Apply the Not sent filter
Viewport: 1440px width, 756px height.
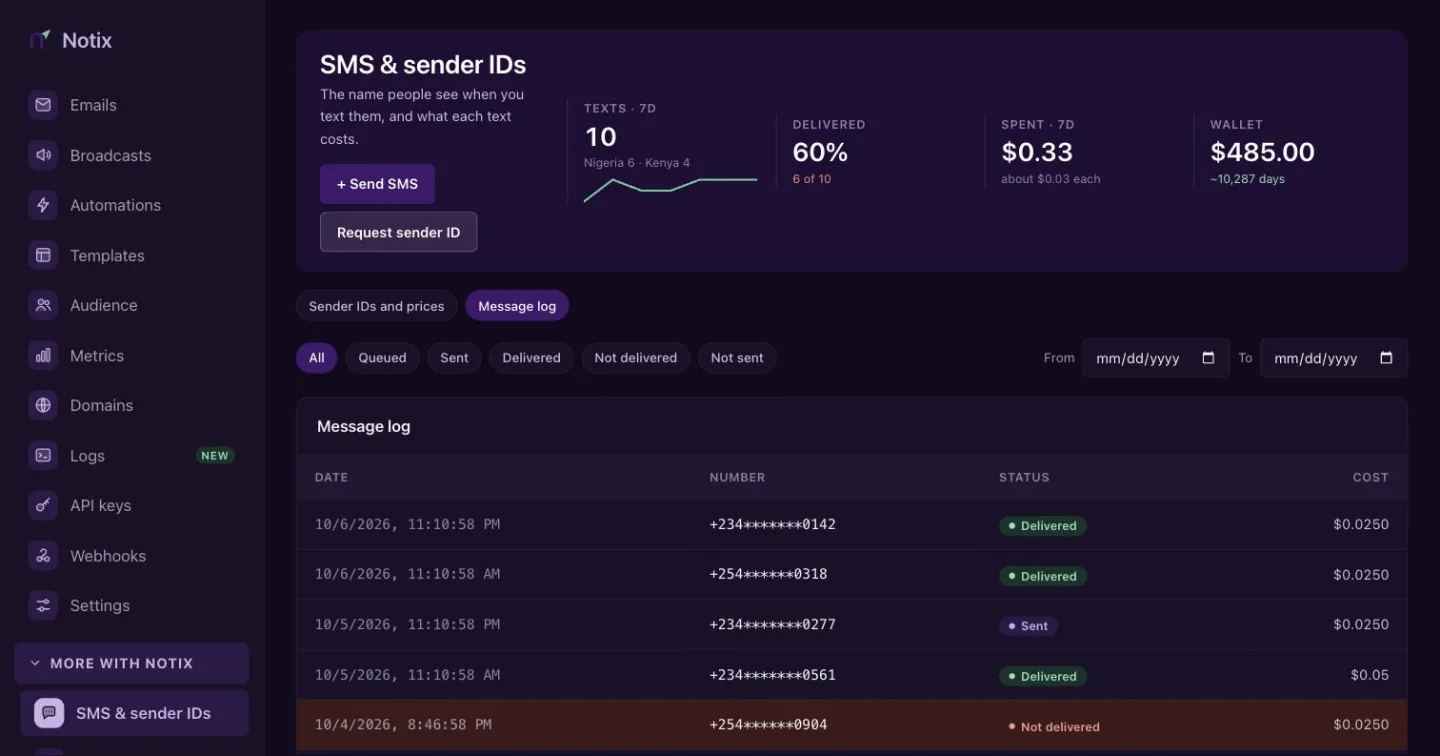737,358
